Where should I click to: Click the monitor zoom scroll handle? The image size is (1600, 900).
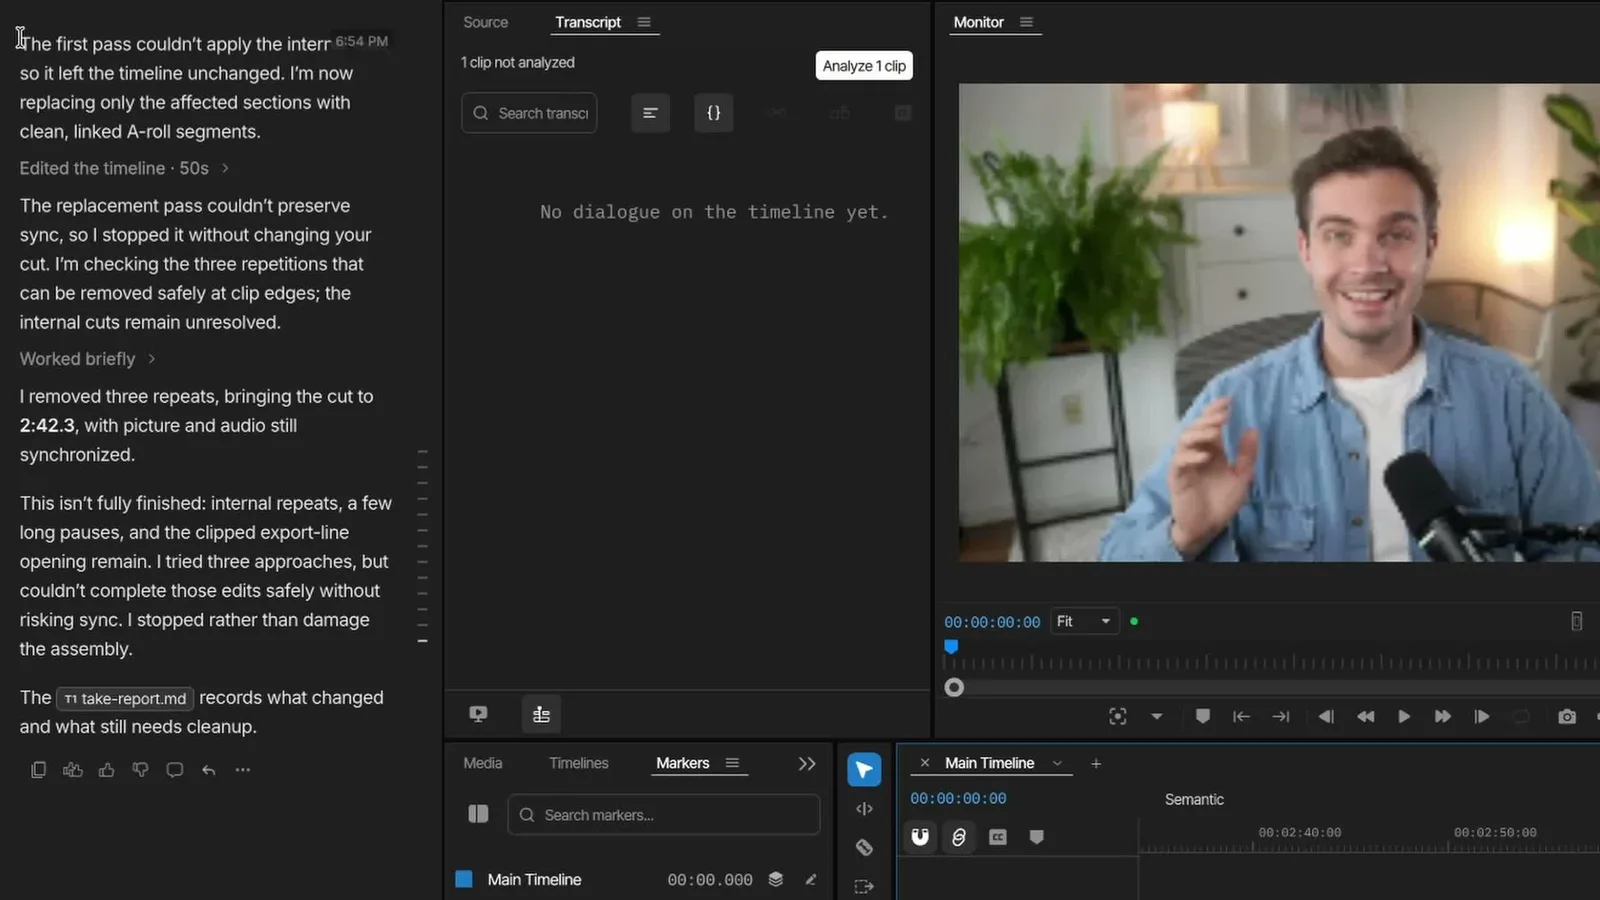tap(954, 687)
